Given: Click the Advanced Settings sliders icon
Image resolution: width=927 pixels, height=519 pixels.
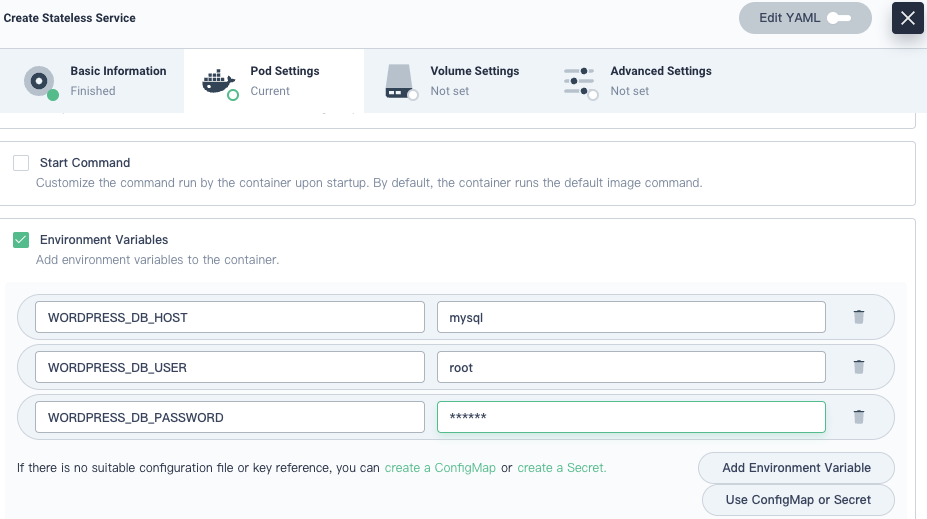Looking at the screenshot, I should click(x=579, y=81).
